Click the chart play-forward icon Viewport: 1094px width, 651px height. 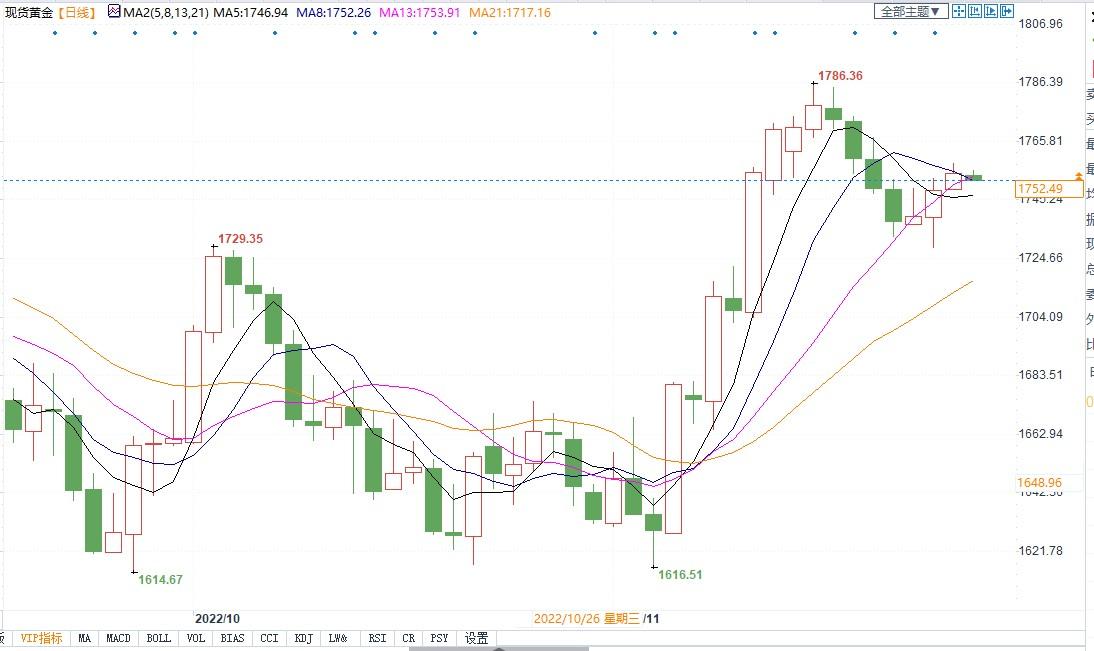point(991,10)
